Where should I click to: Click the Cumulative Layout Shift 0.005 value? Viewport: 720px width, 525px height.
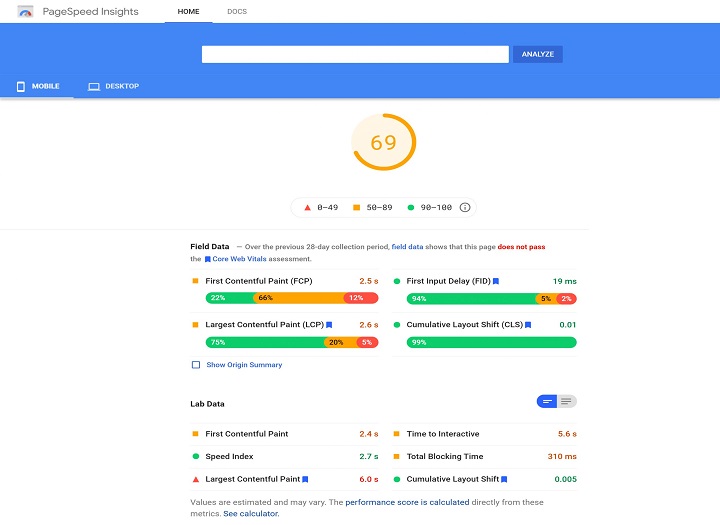[x=565, y=480]
